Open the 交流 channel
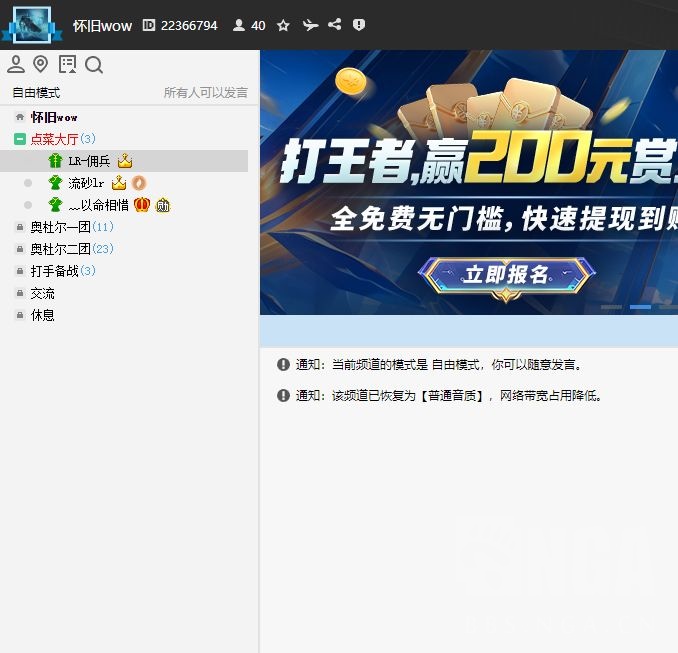This screenshot has height=653, width=678. (x=42, y=294)
